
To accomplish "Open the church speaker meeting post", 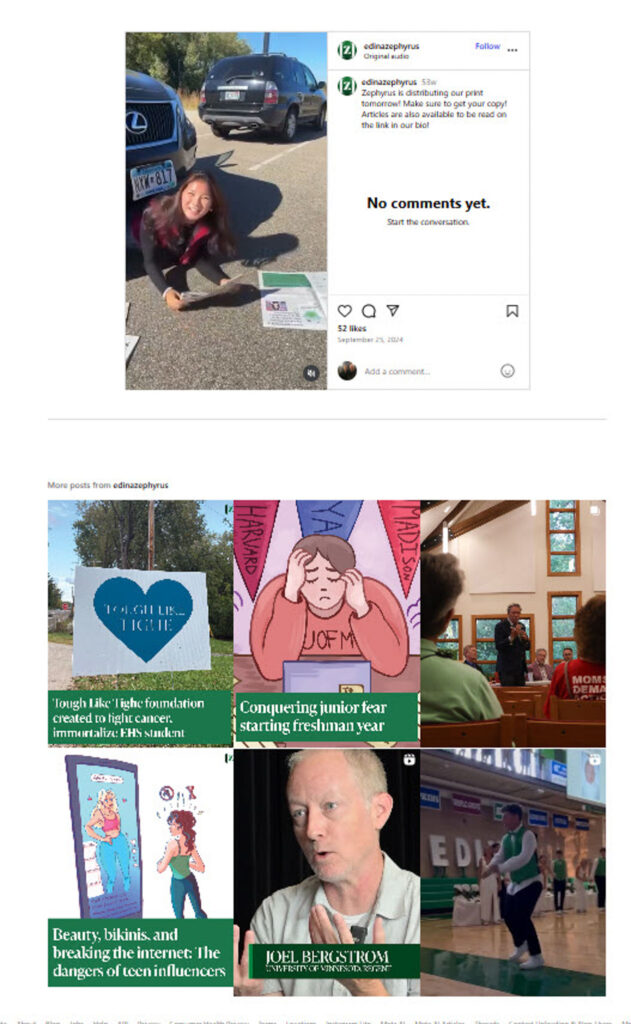I will coord(513,623).
